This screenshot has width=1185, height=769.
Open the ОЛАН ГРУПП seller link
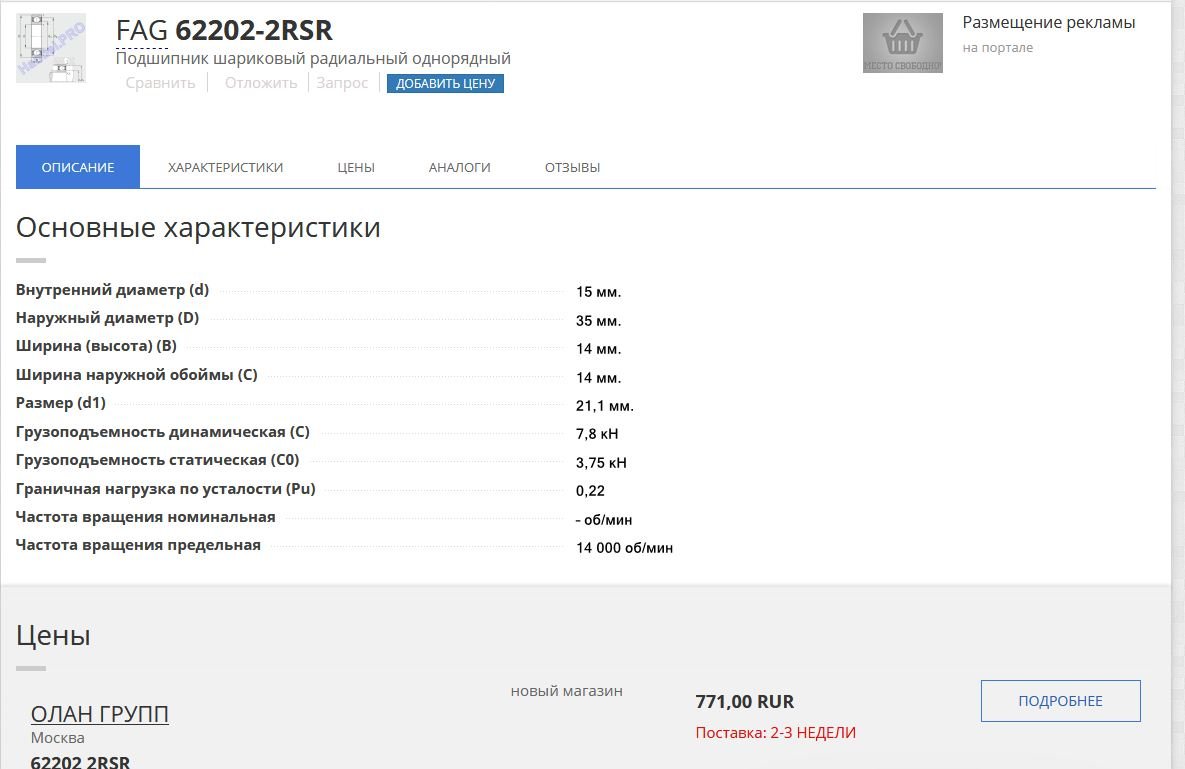coord(100,714)
